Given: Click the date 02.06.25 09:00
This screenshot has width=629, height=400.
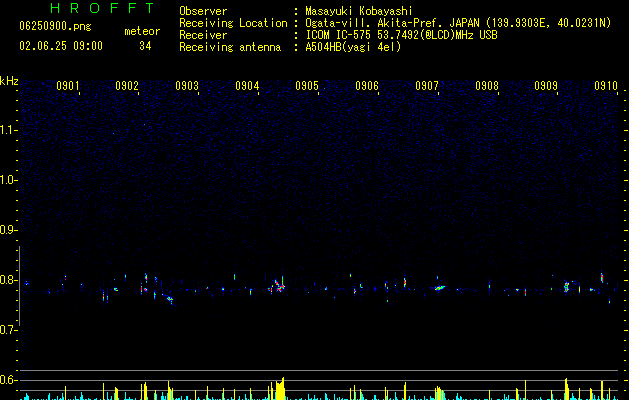Looking at the screenshot, I should [61, 46].
